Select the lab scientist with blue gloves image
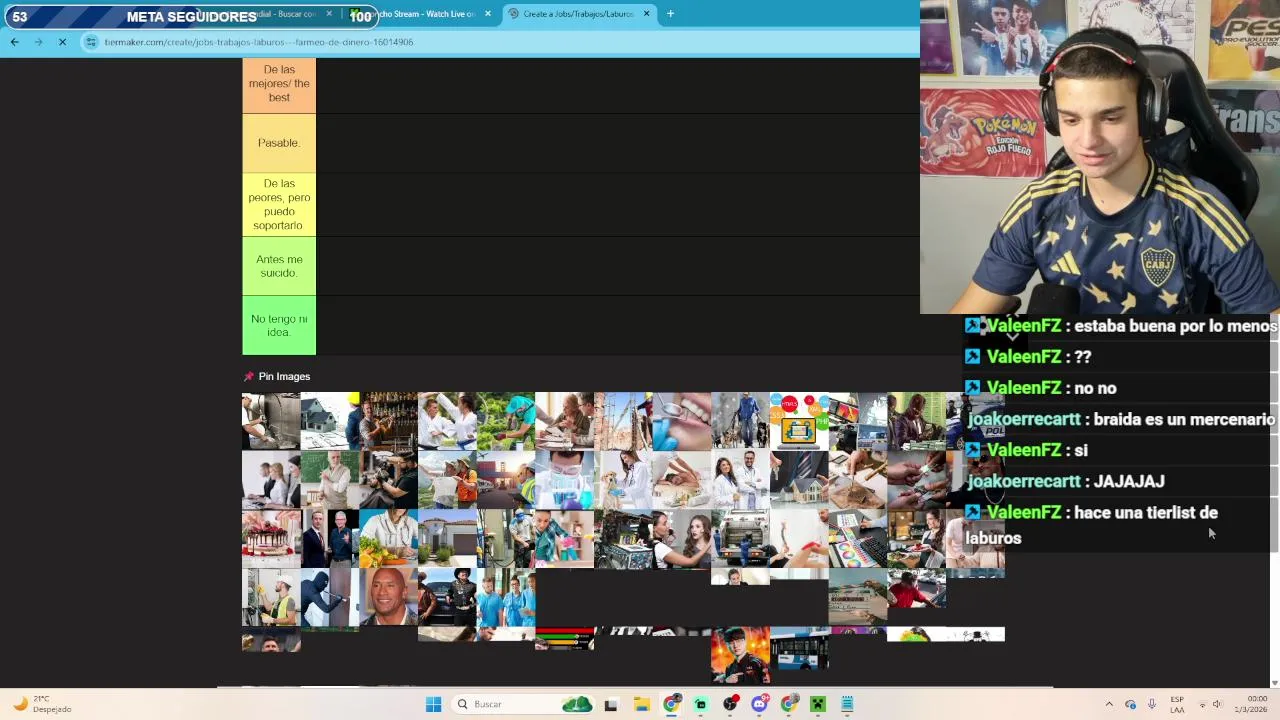The width and height of the screenshot is (1280, 720). coord(564,480)
